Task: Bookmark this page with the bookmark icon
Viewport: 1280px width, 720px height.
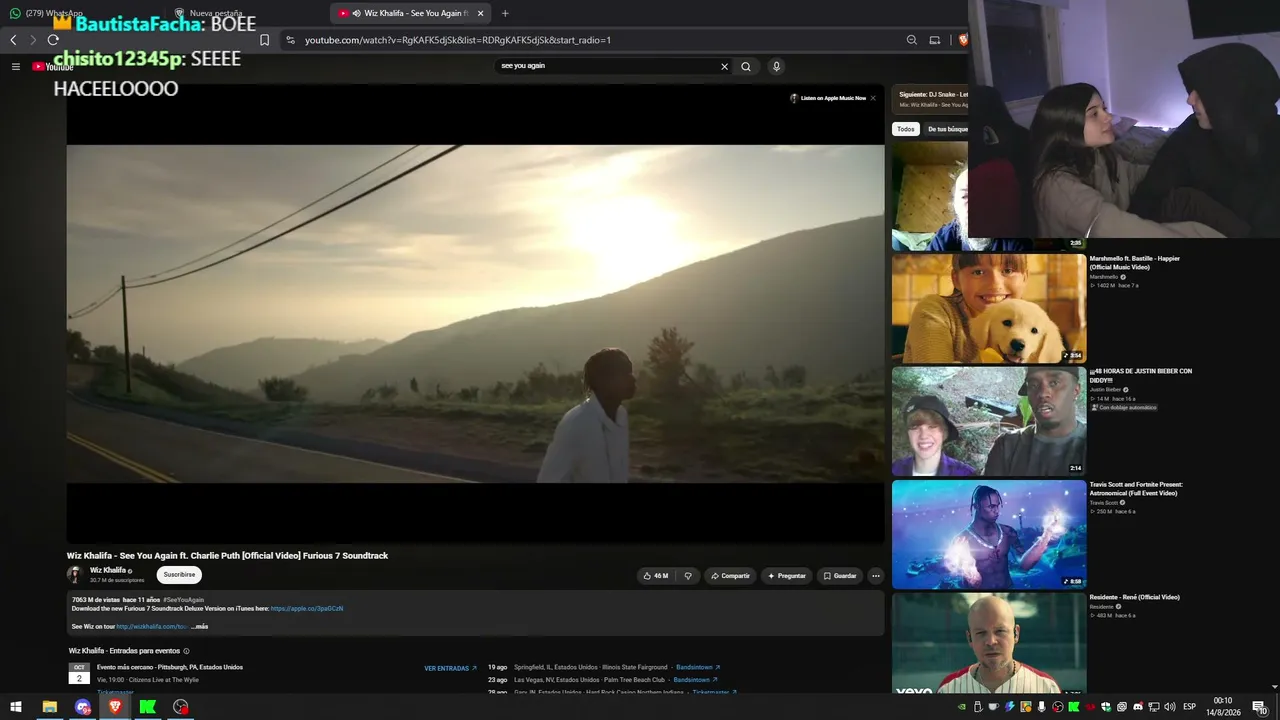Action: click(x=265, y=40)
